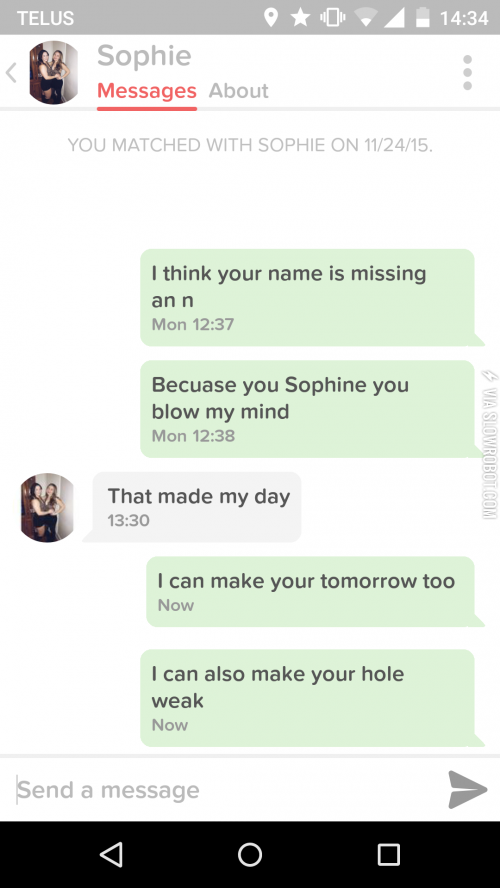
Task: Tap the vibrate mode status icon
Action: tap(332, 18)
